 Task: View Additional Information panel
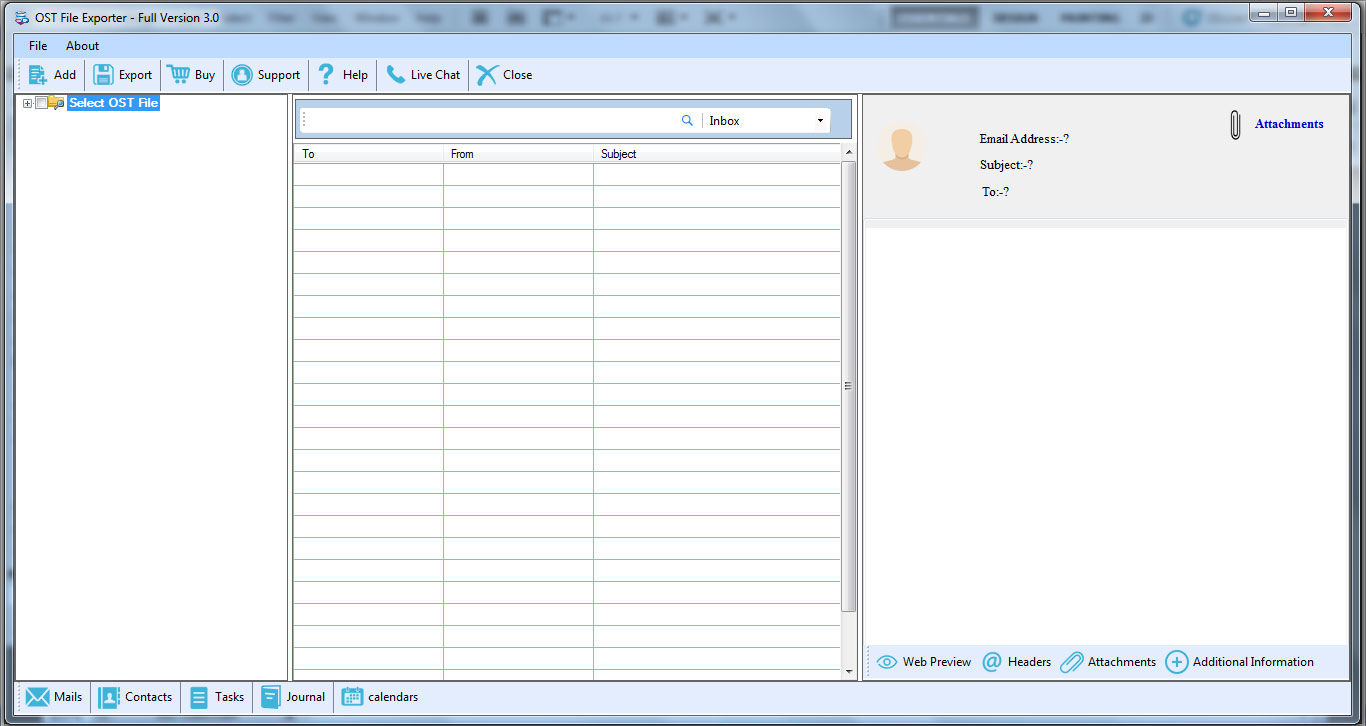1240,662
